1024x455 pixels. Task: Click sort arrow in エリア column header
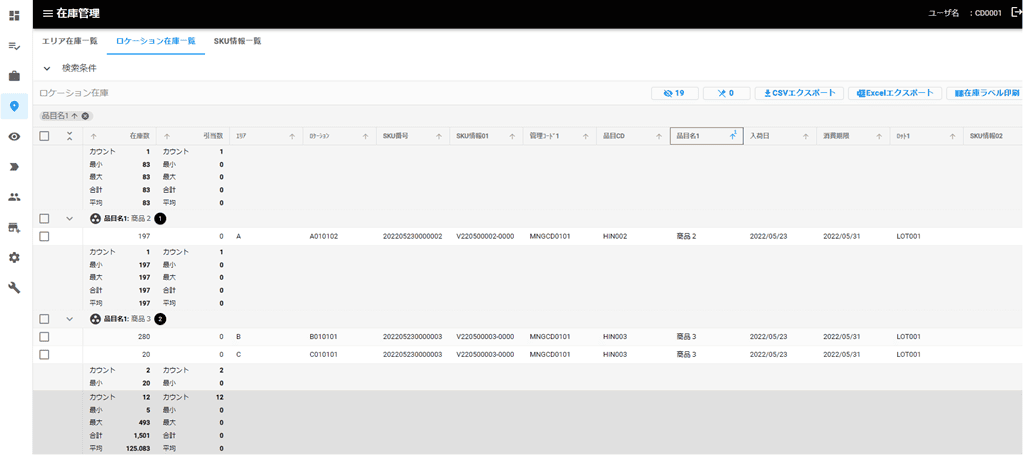click(293, 136)
